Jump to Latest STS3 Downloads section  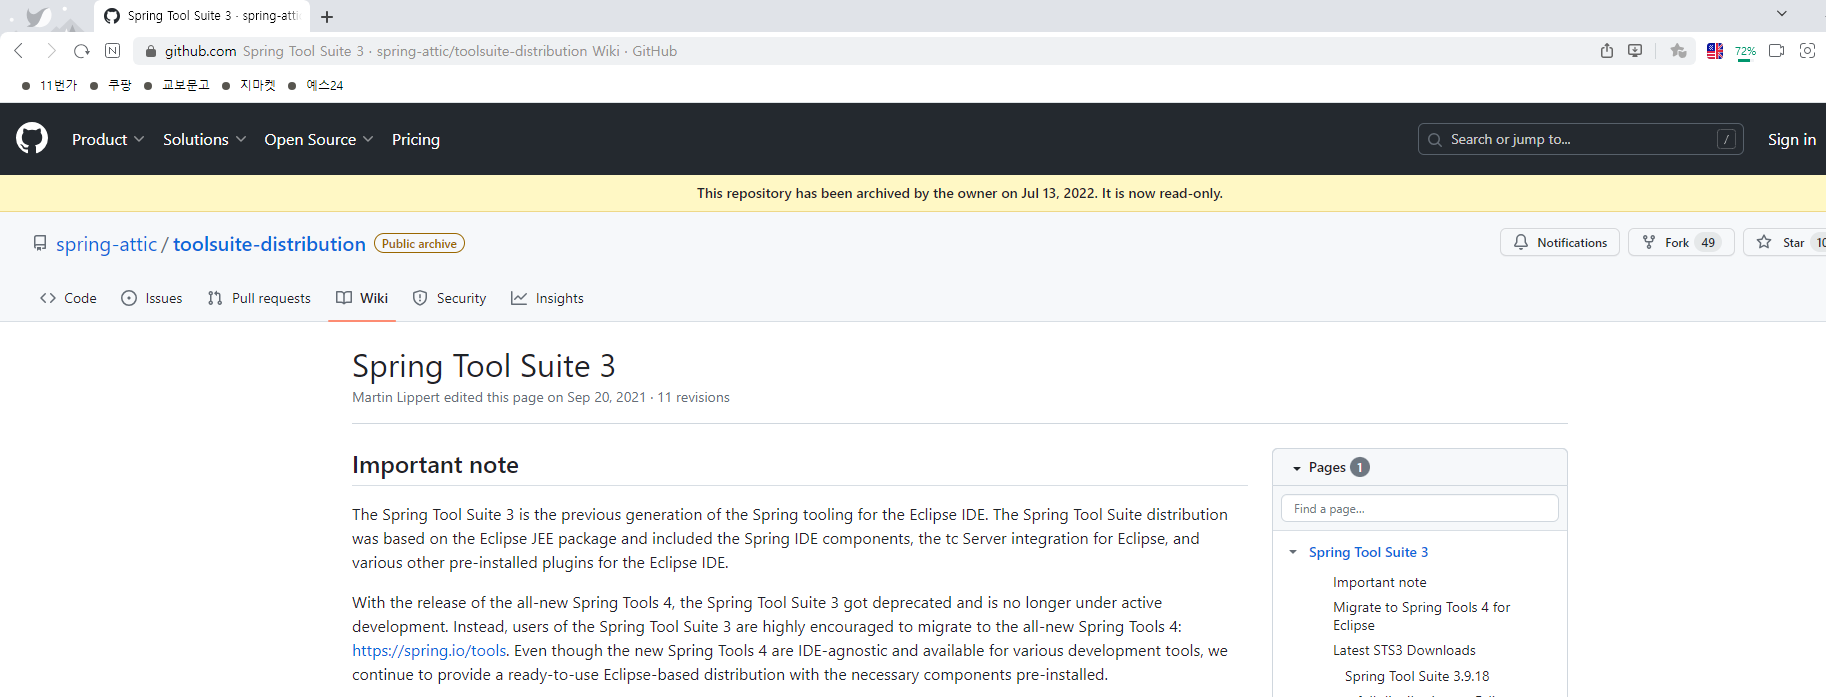click(x=1404, y=650)
